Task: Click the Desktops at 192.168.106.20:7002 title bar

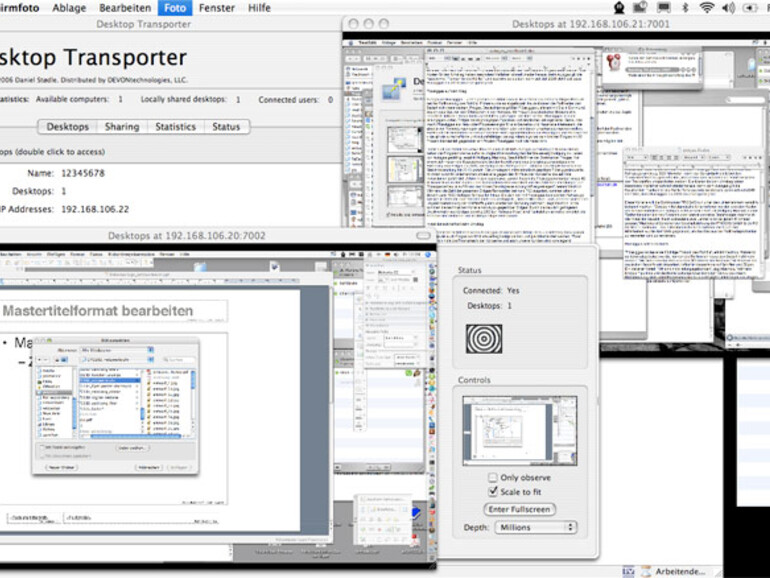Action: tap(187, 236)
